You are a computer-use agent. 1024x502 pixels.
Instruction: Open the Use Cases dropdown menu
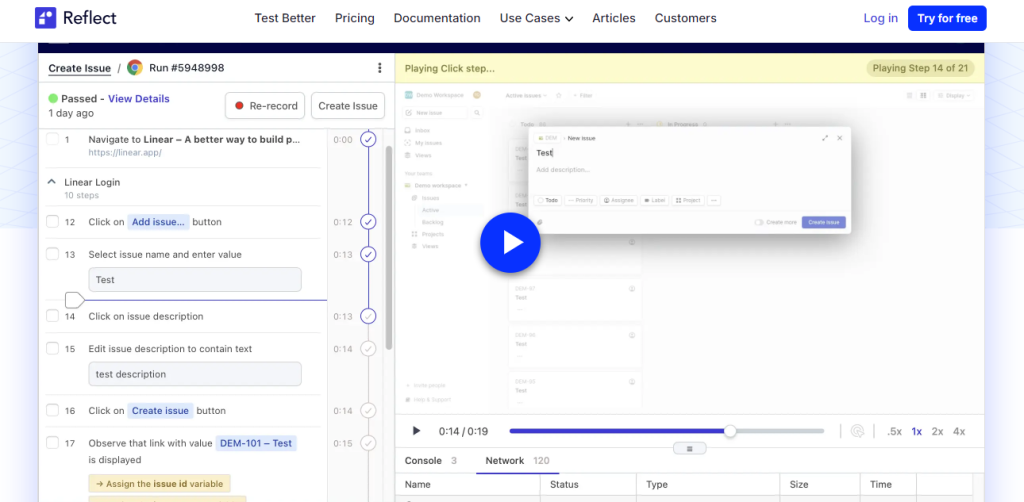536,18
